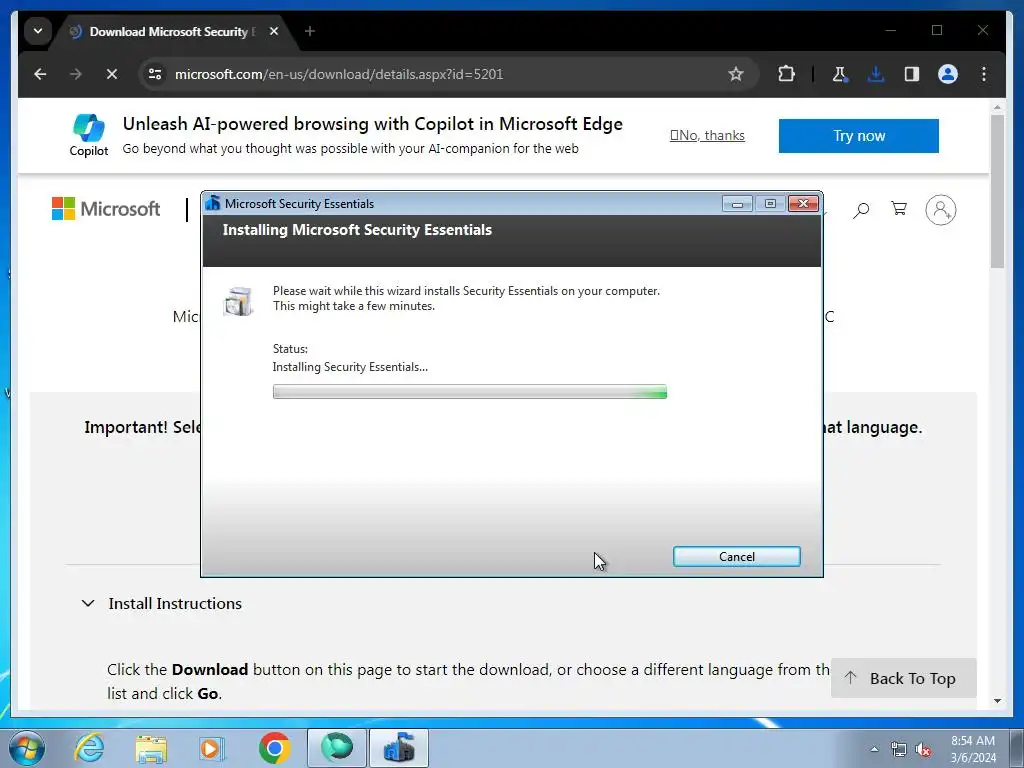Click Back To Top button
Image resolution: width=1024 pixels, height=768 pixels.
903,678
